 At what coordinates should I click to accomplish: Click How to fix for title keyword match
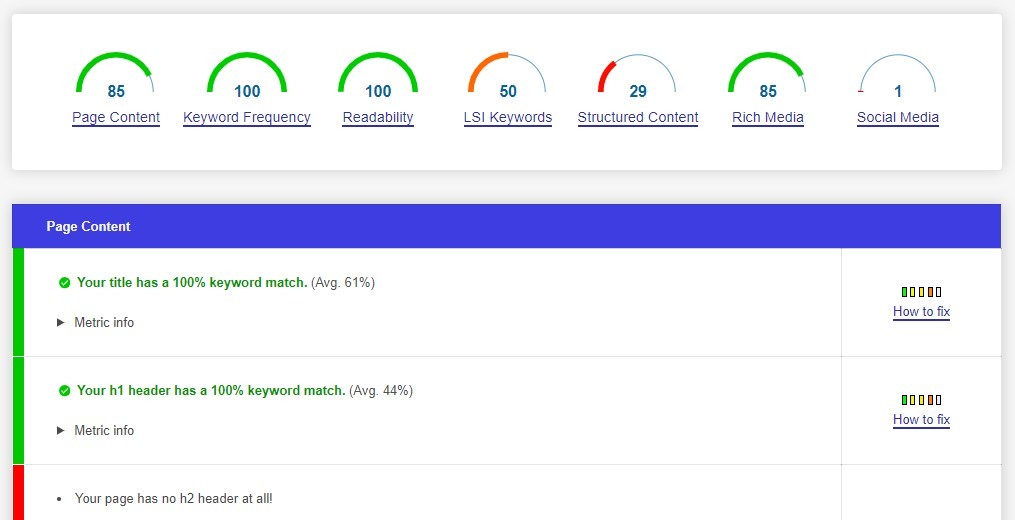tap(921, 311)
